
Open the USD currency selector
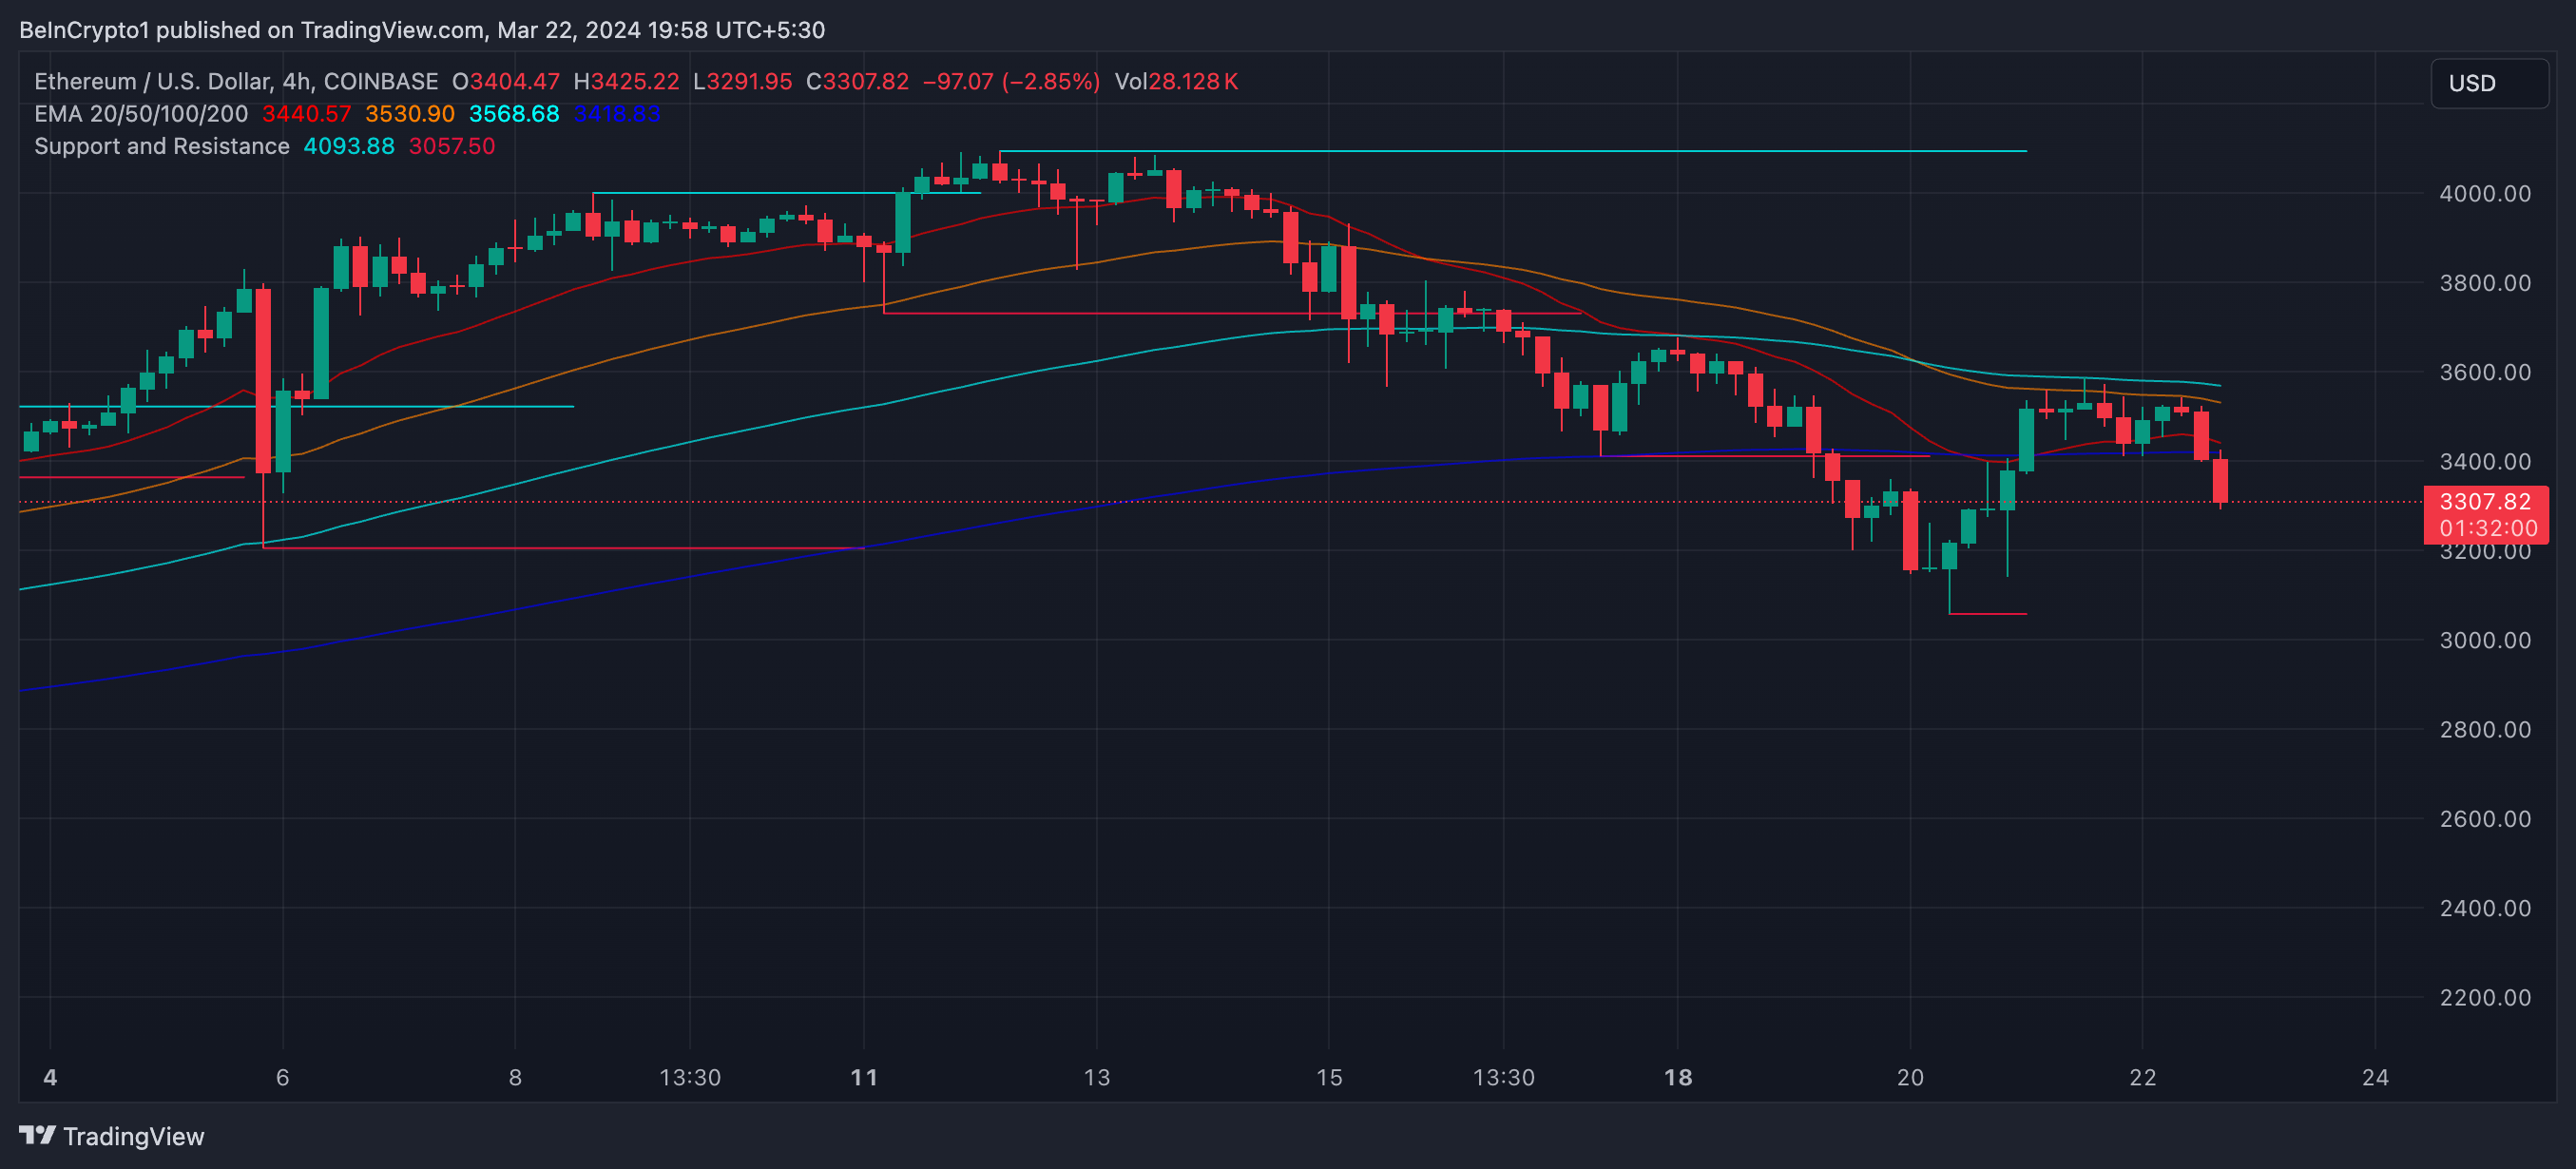pos(2487,83)
